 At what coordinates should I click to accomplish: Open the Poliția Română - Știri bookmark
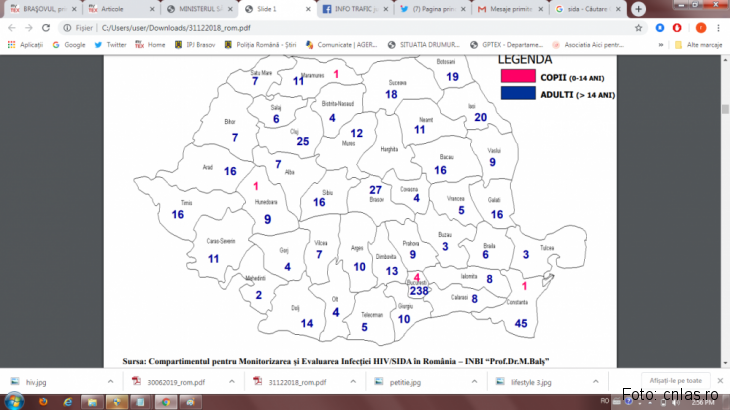(x=260, y=45)
